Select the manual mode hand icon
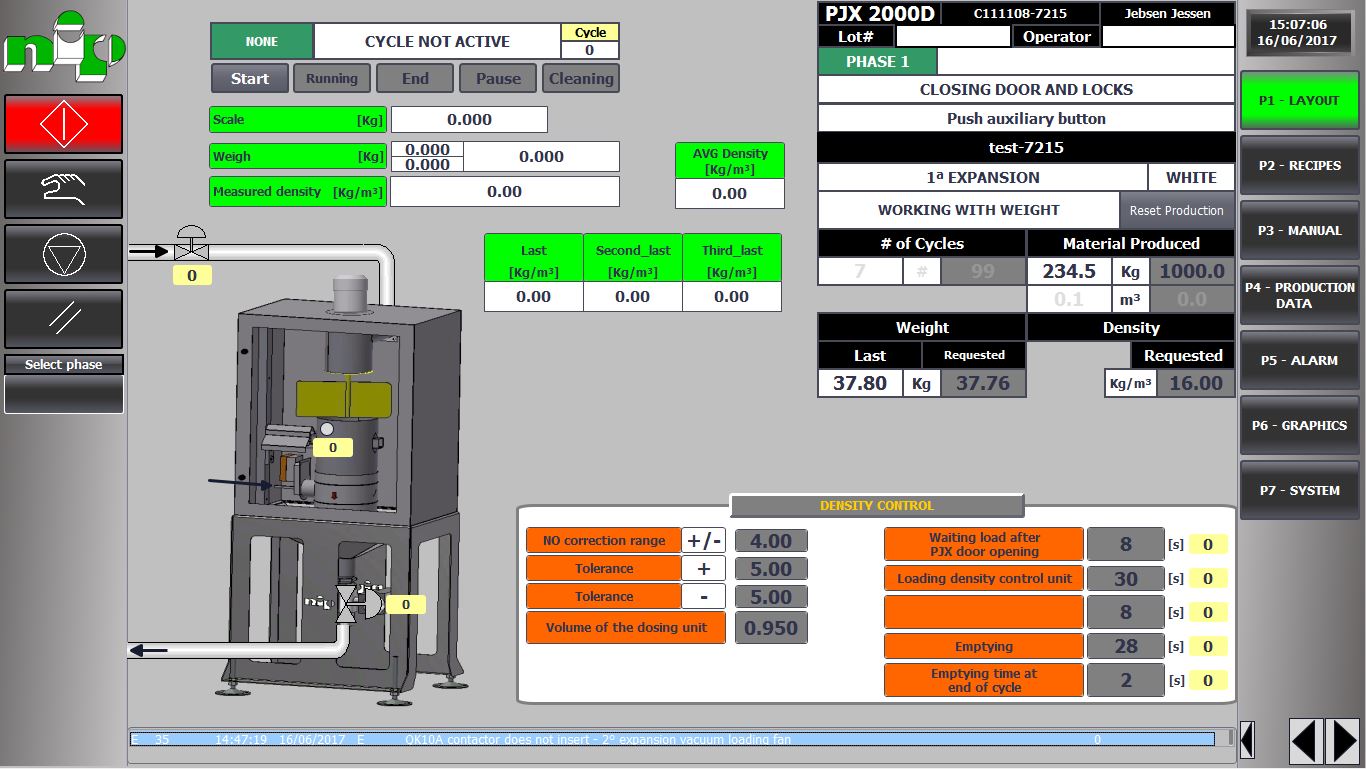1366x769 pixels. click(64, 189)
